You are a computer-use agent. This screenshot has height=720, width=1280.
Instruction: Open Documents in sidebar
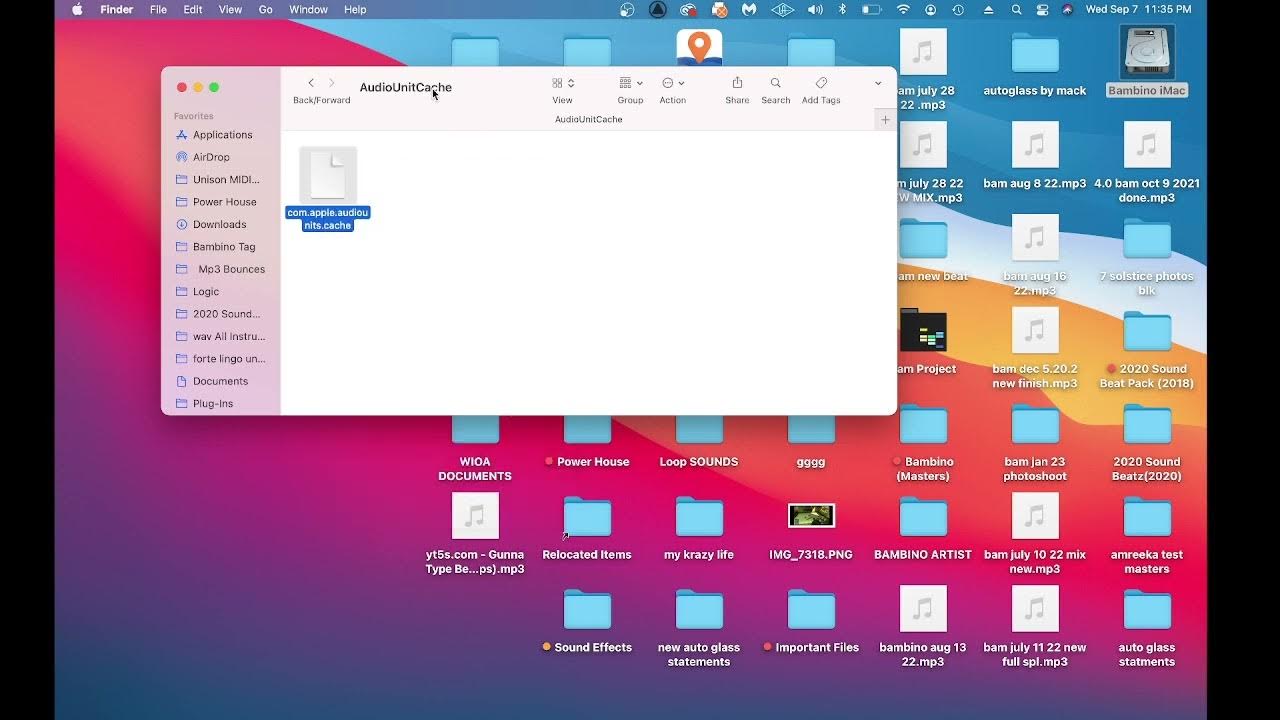(x=220, y=381)
